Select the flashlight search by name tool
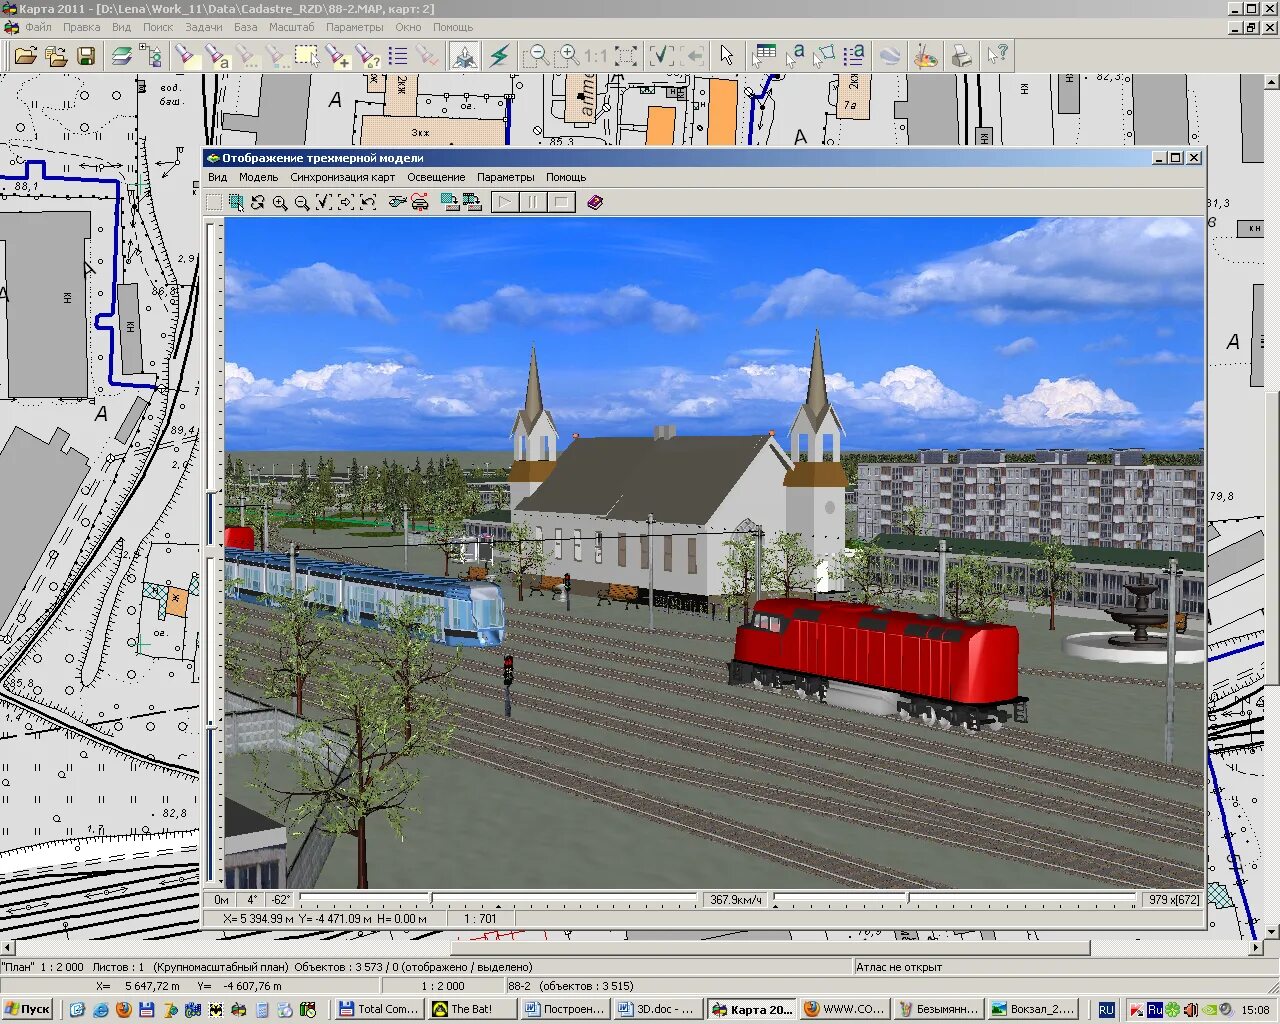Screen dimensions: 1280x1024 tap(216, 56)
